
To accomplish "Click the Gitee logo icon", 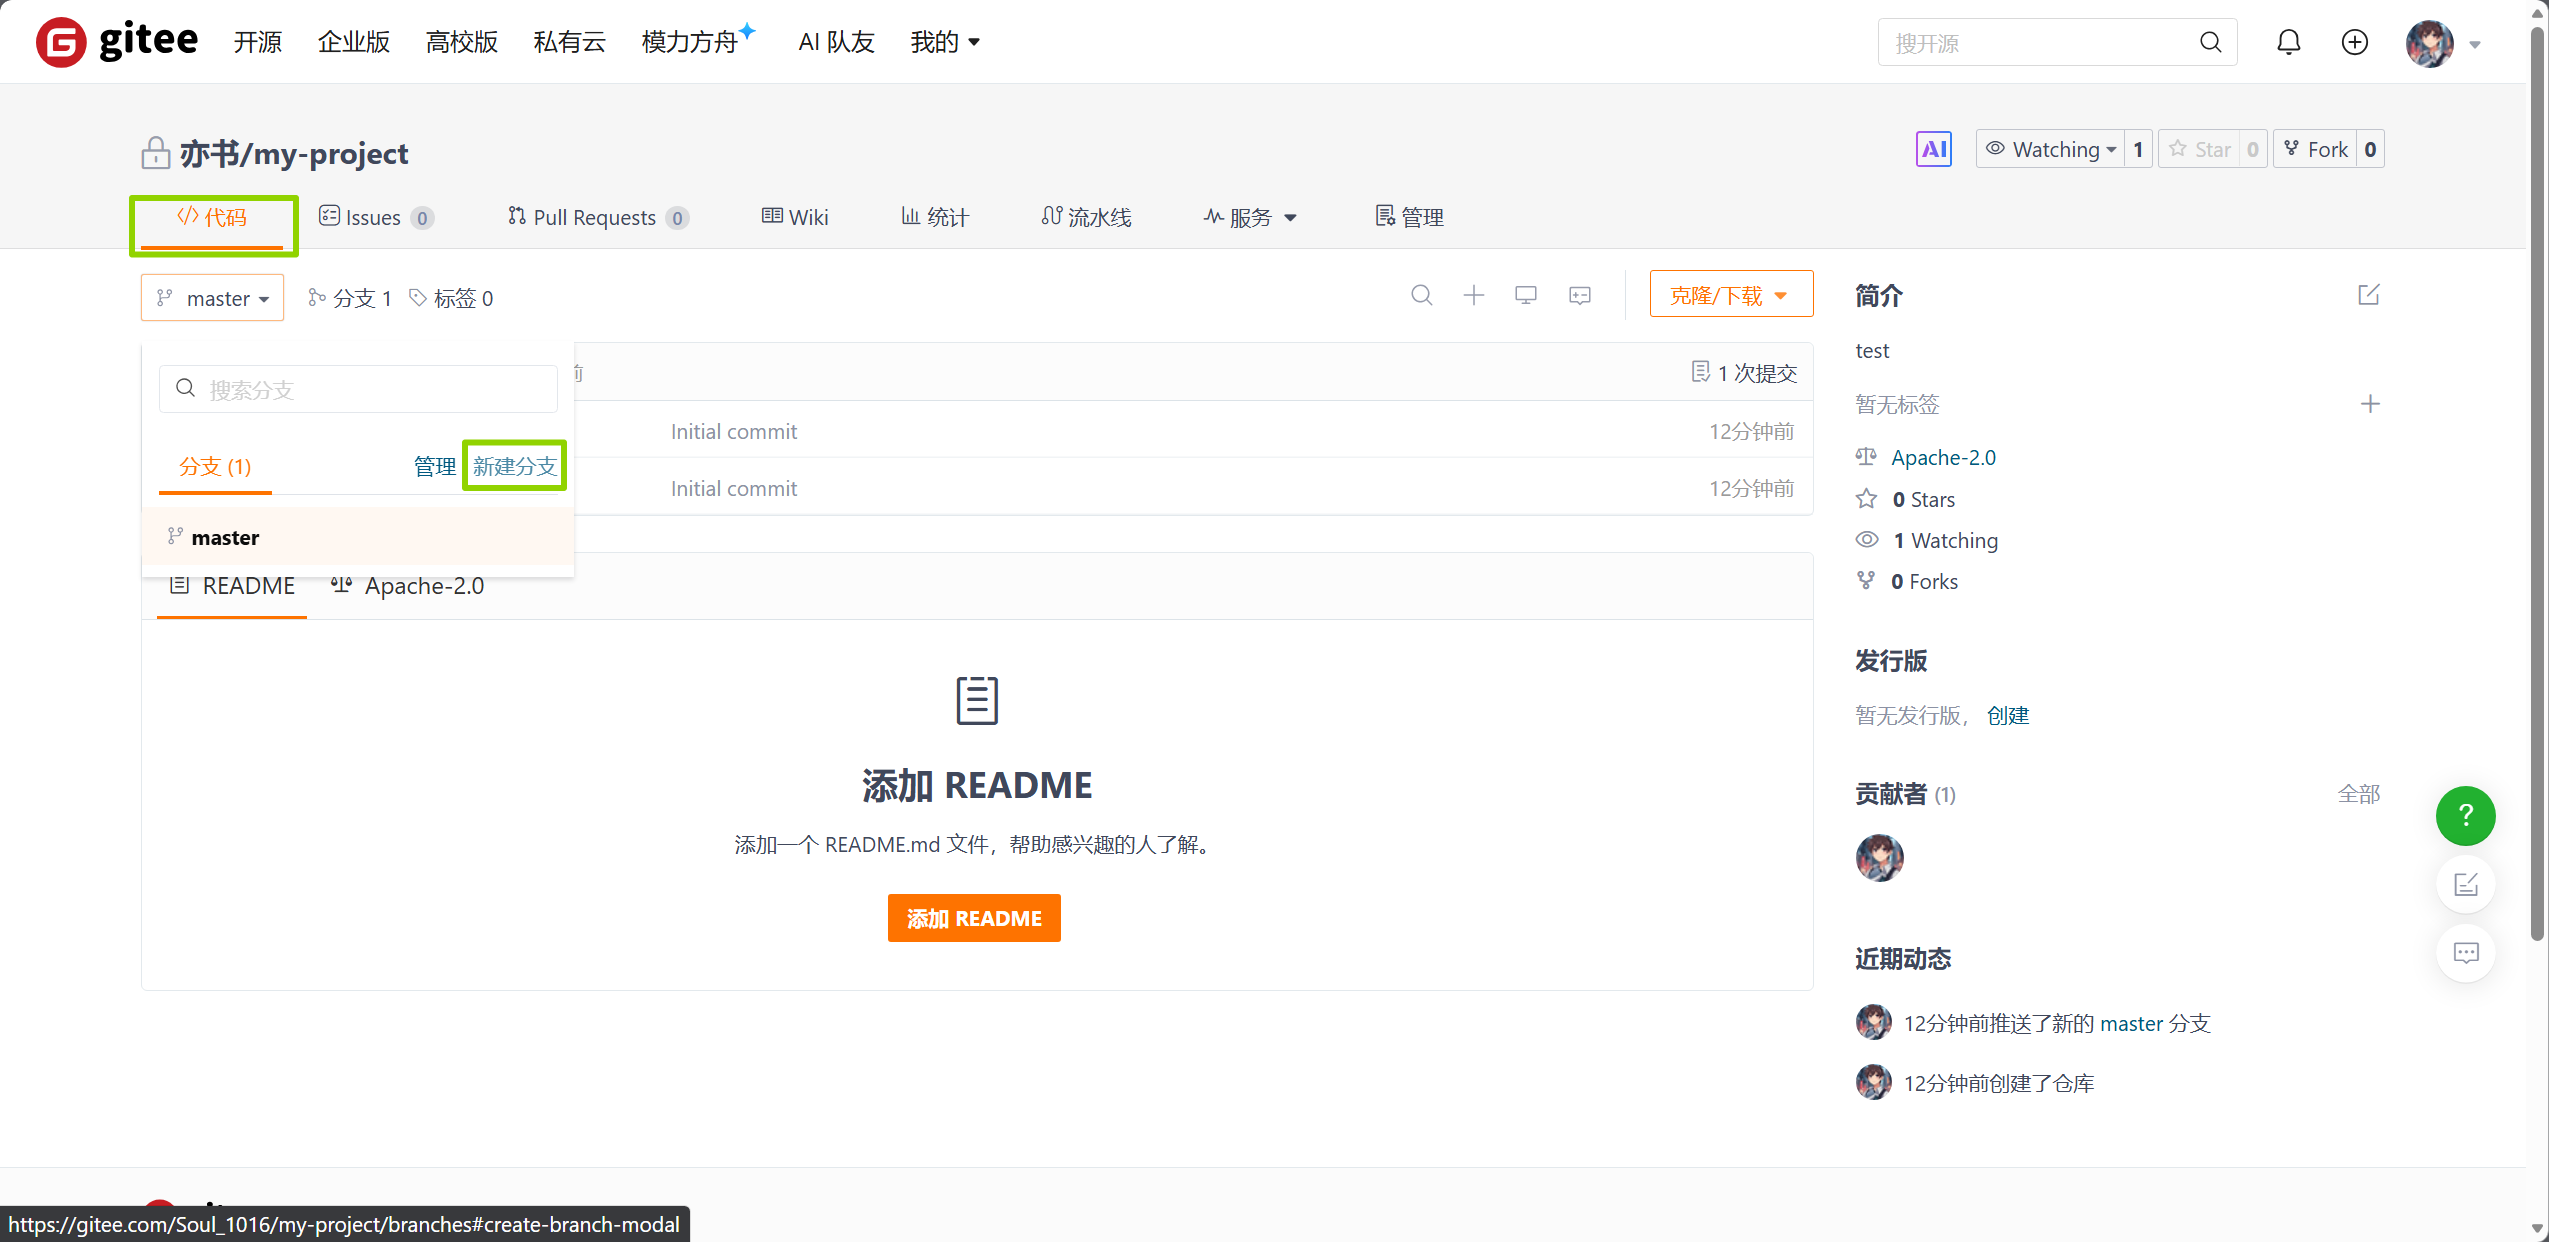I will (x=62, y=42).
